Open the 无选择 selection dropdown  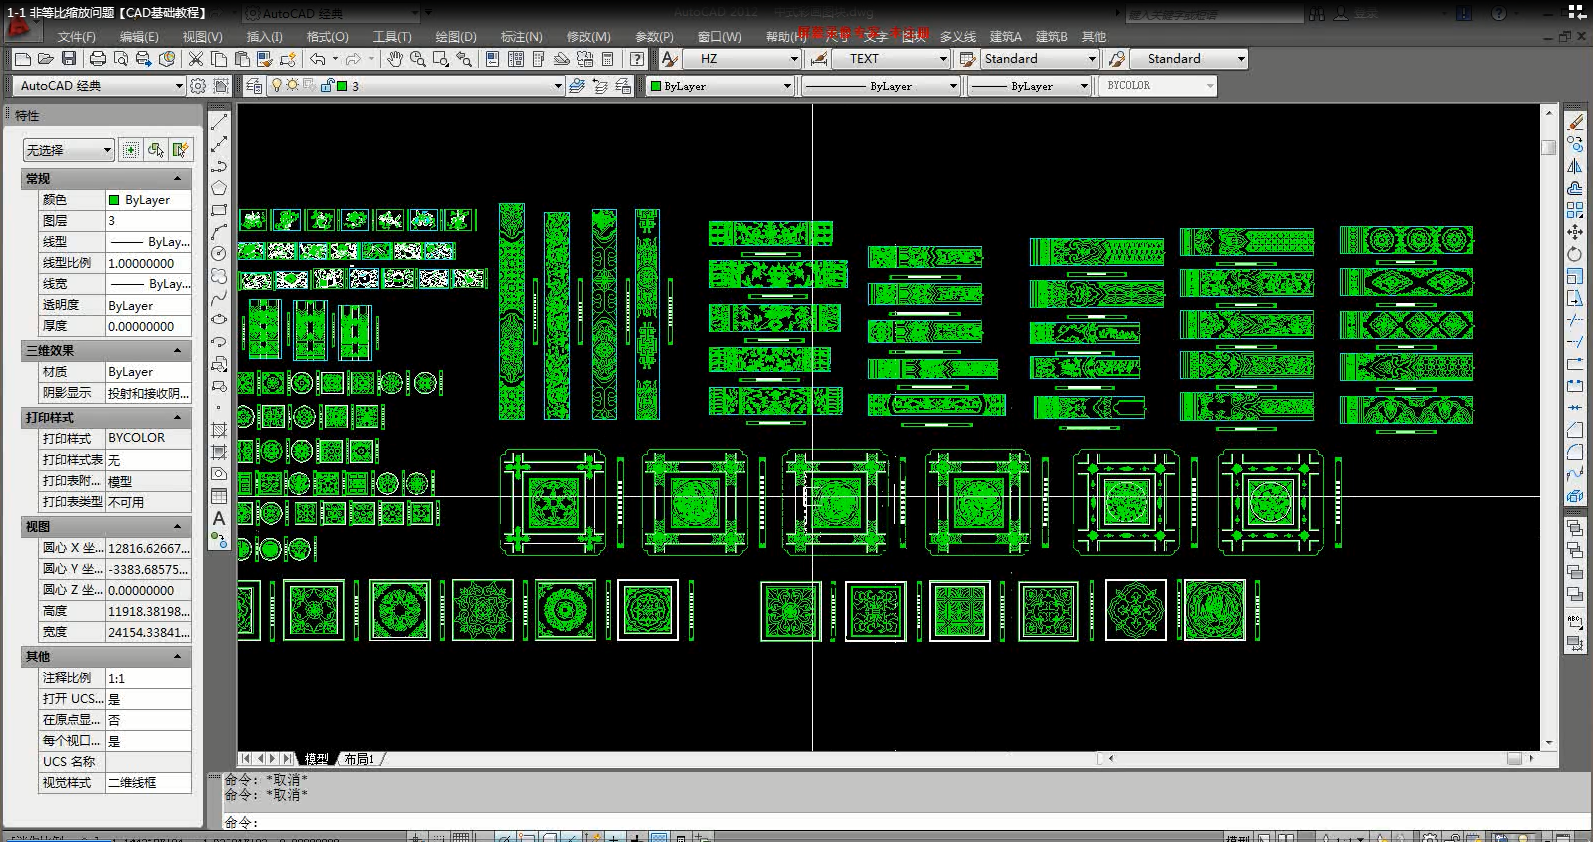(68, 150)
